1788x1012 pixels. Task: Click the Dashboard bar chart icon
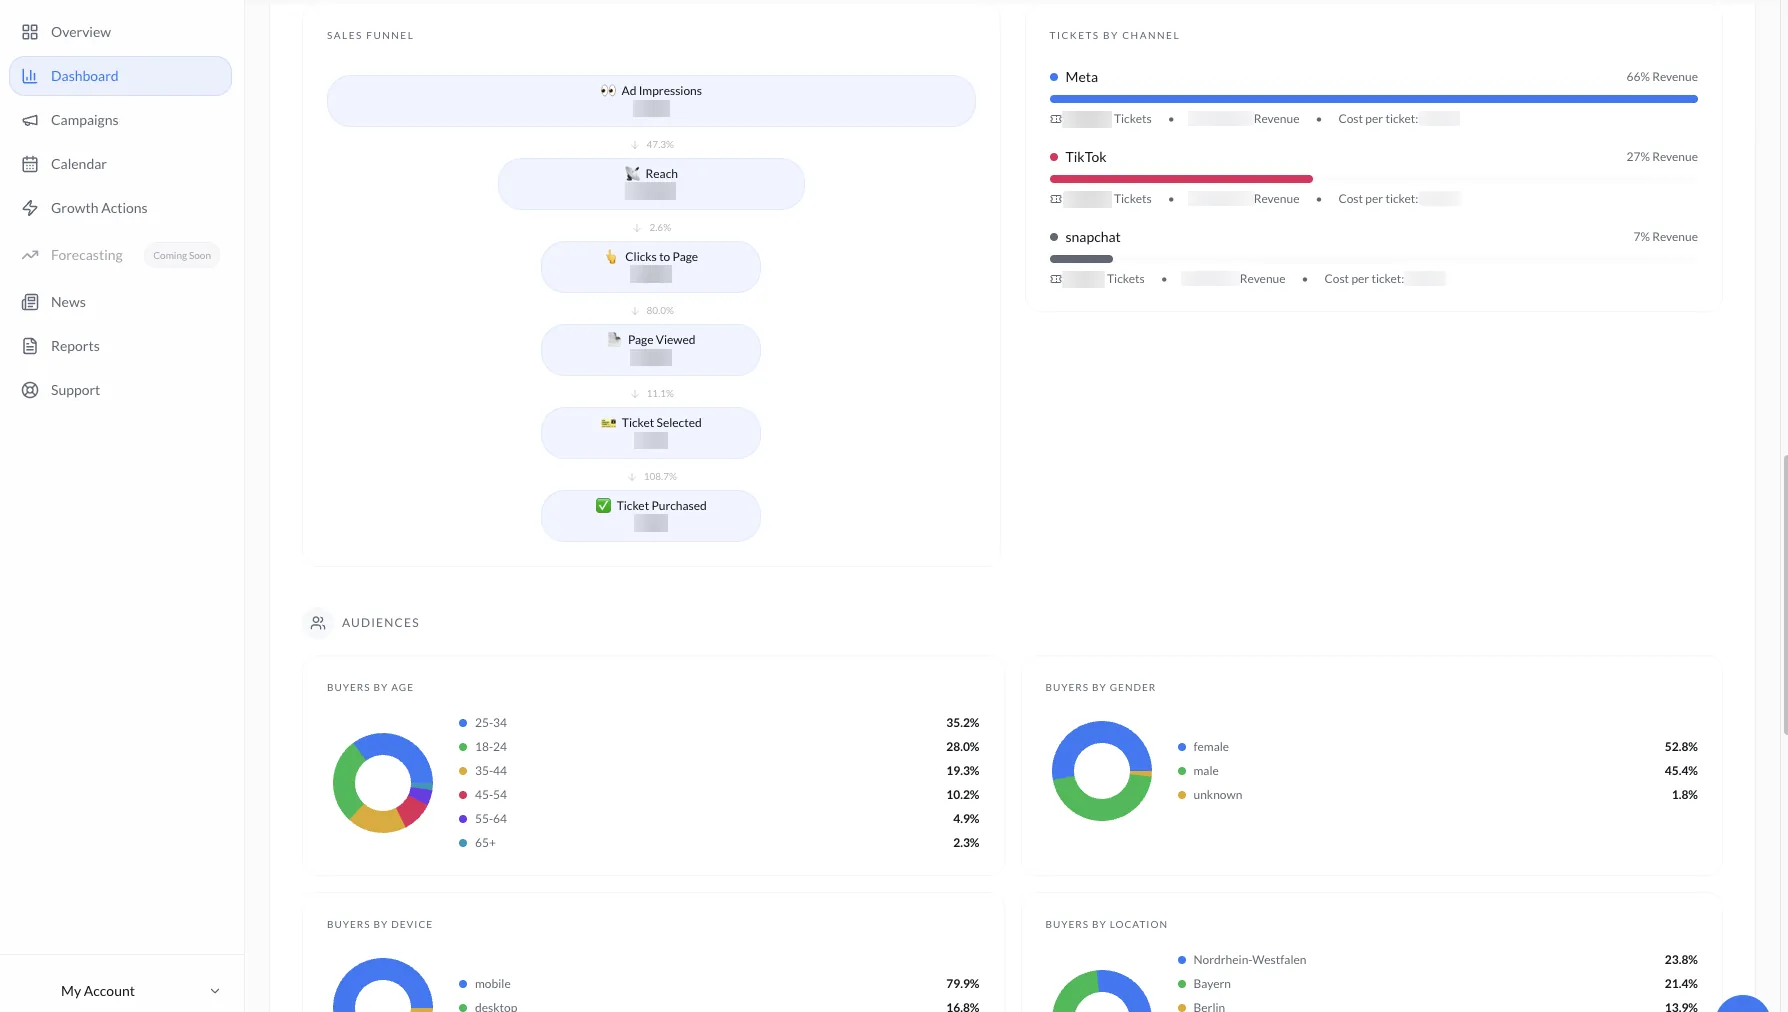coord(30,76)
